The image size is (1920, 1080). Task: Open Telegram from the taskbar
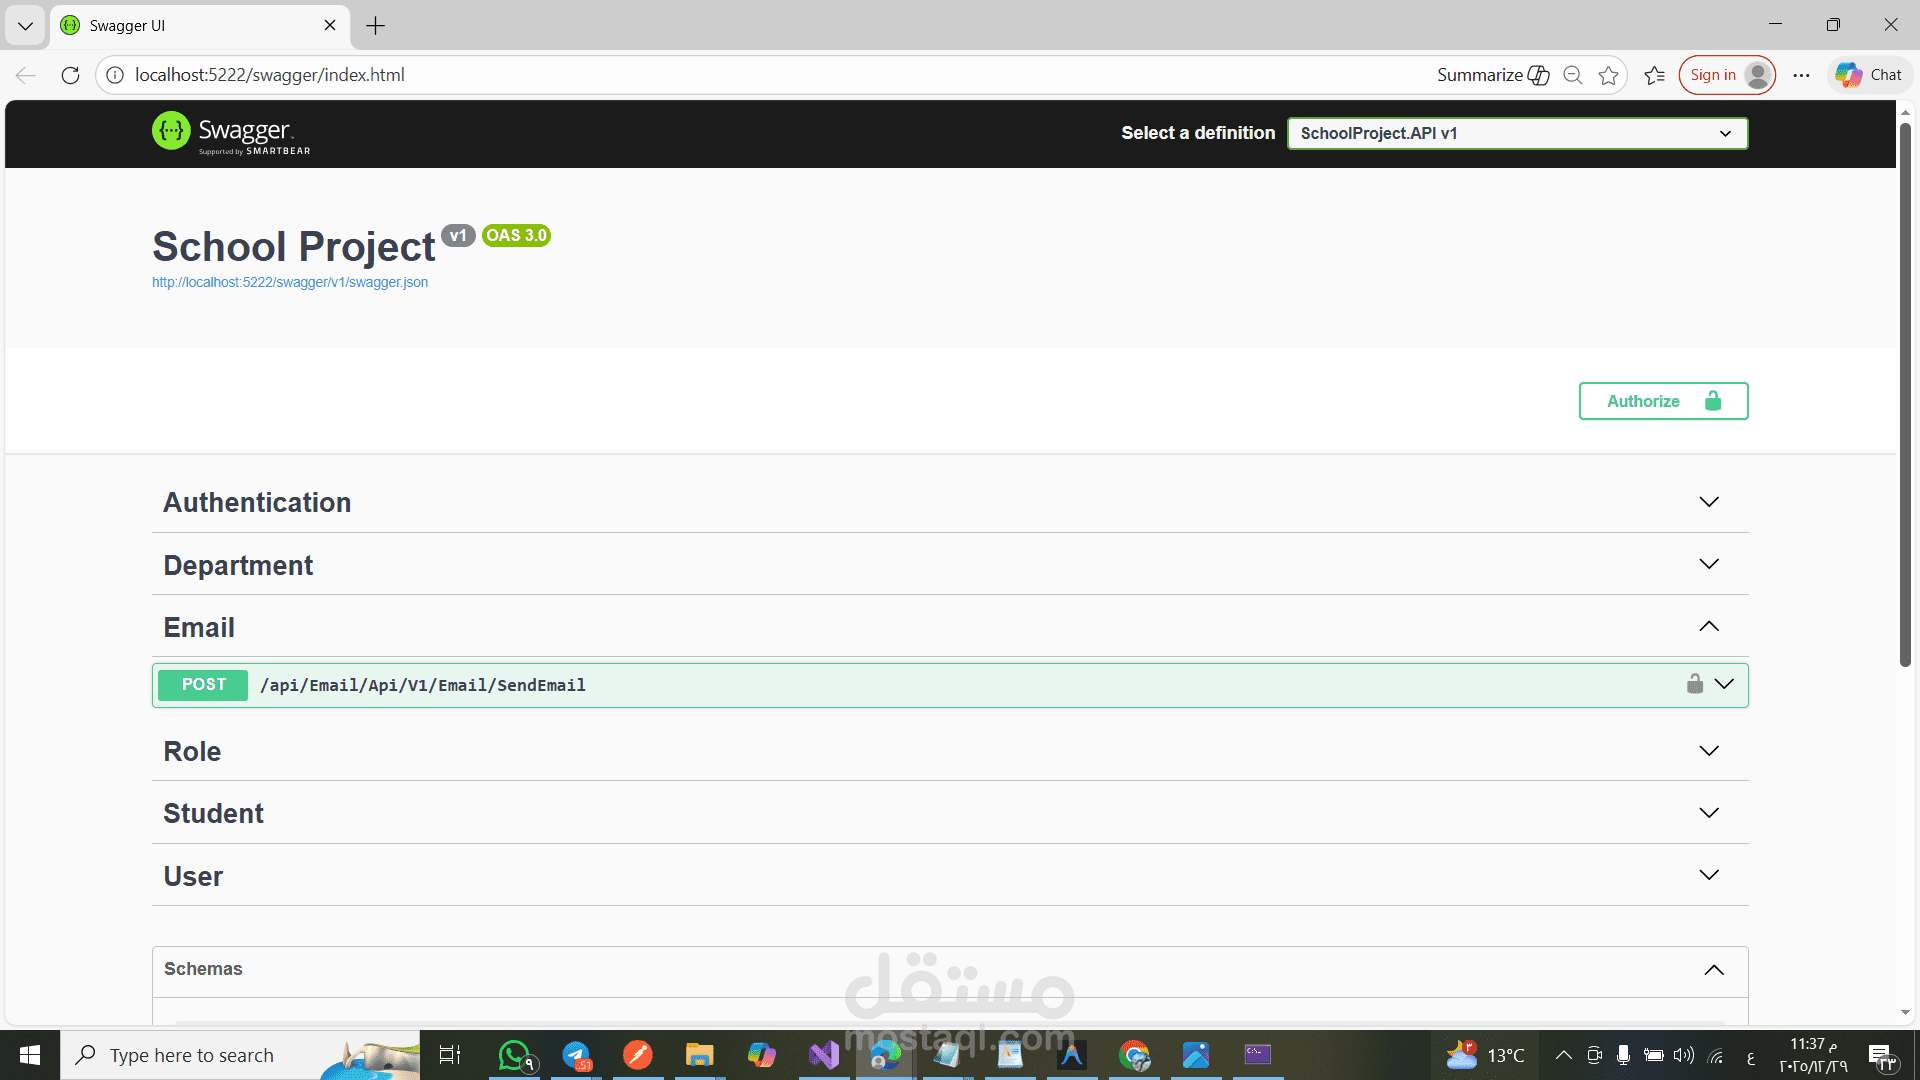click(577, 1055)
